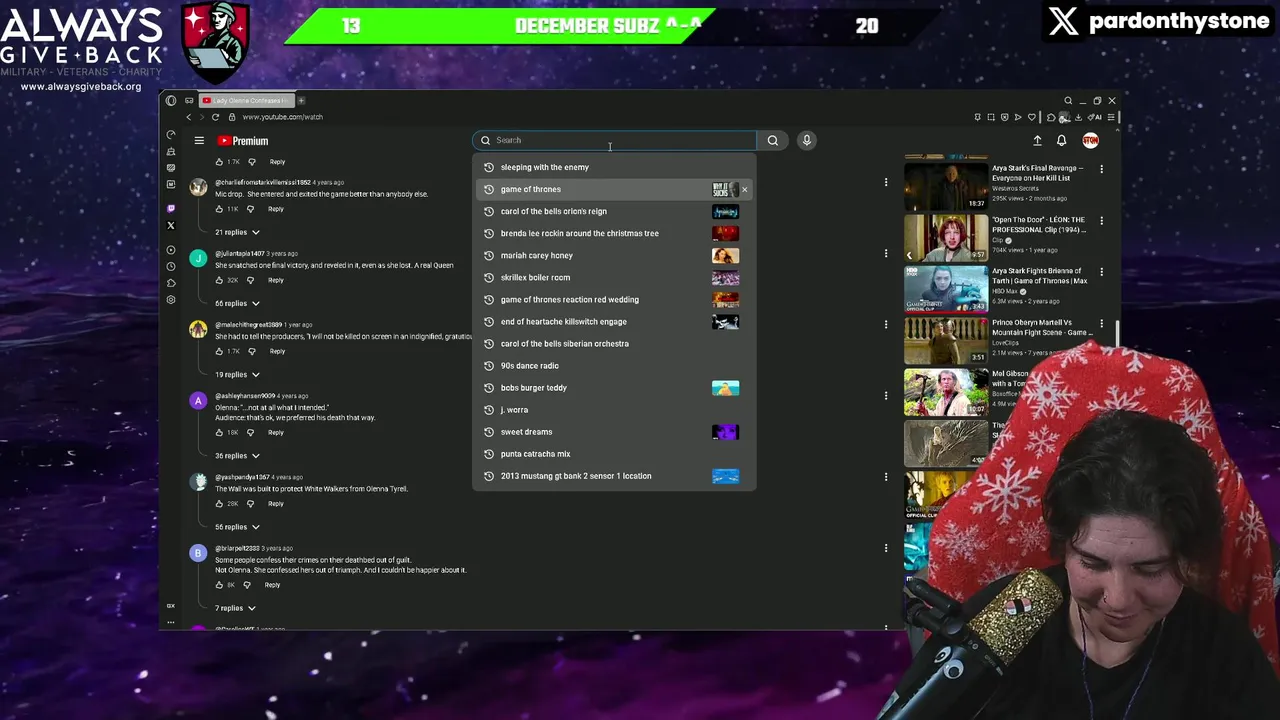Like the comment by @juliantapia1407

pyautogui.click(x=219, y=280)
